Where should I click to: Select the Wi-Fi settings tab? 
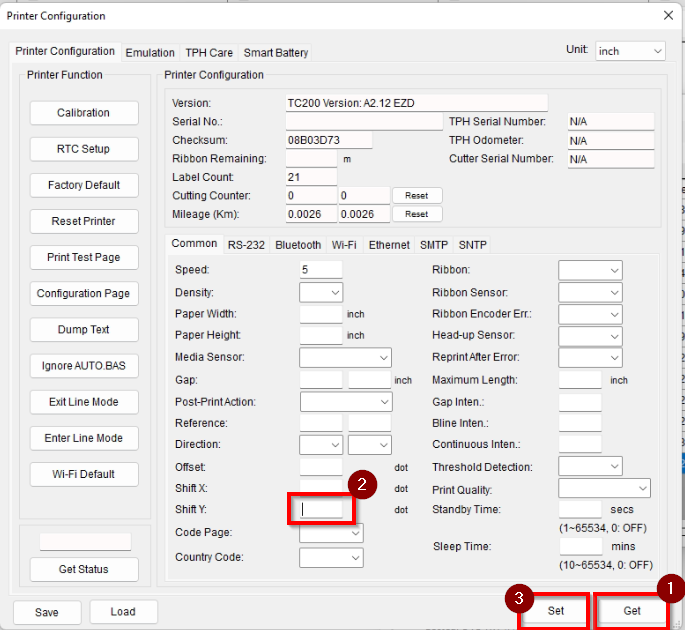(x=344, y=244)
